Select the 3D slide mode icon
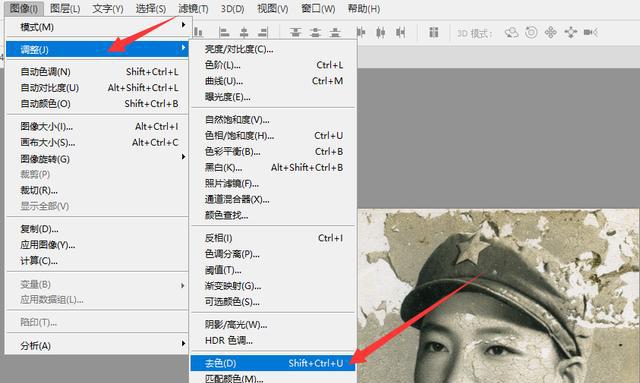The image size is (640, 383). tap(571, 32)
